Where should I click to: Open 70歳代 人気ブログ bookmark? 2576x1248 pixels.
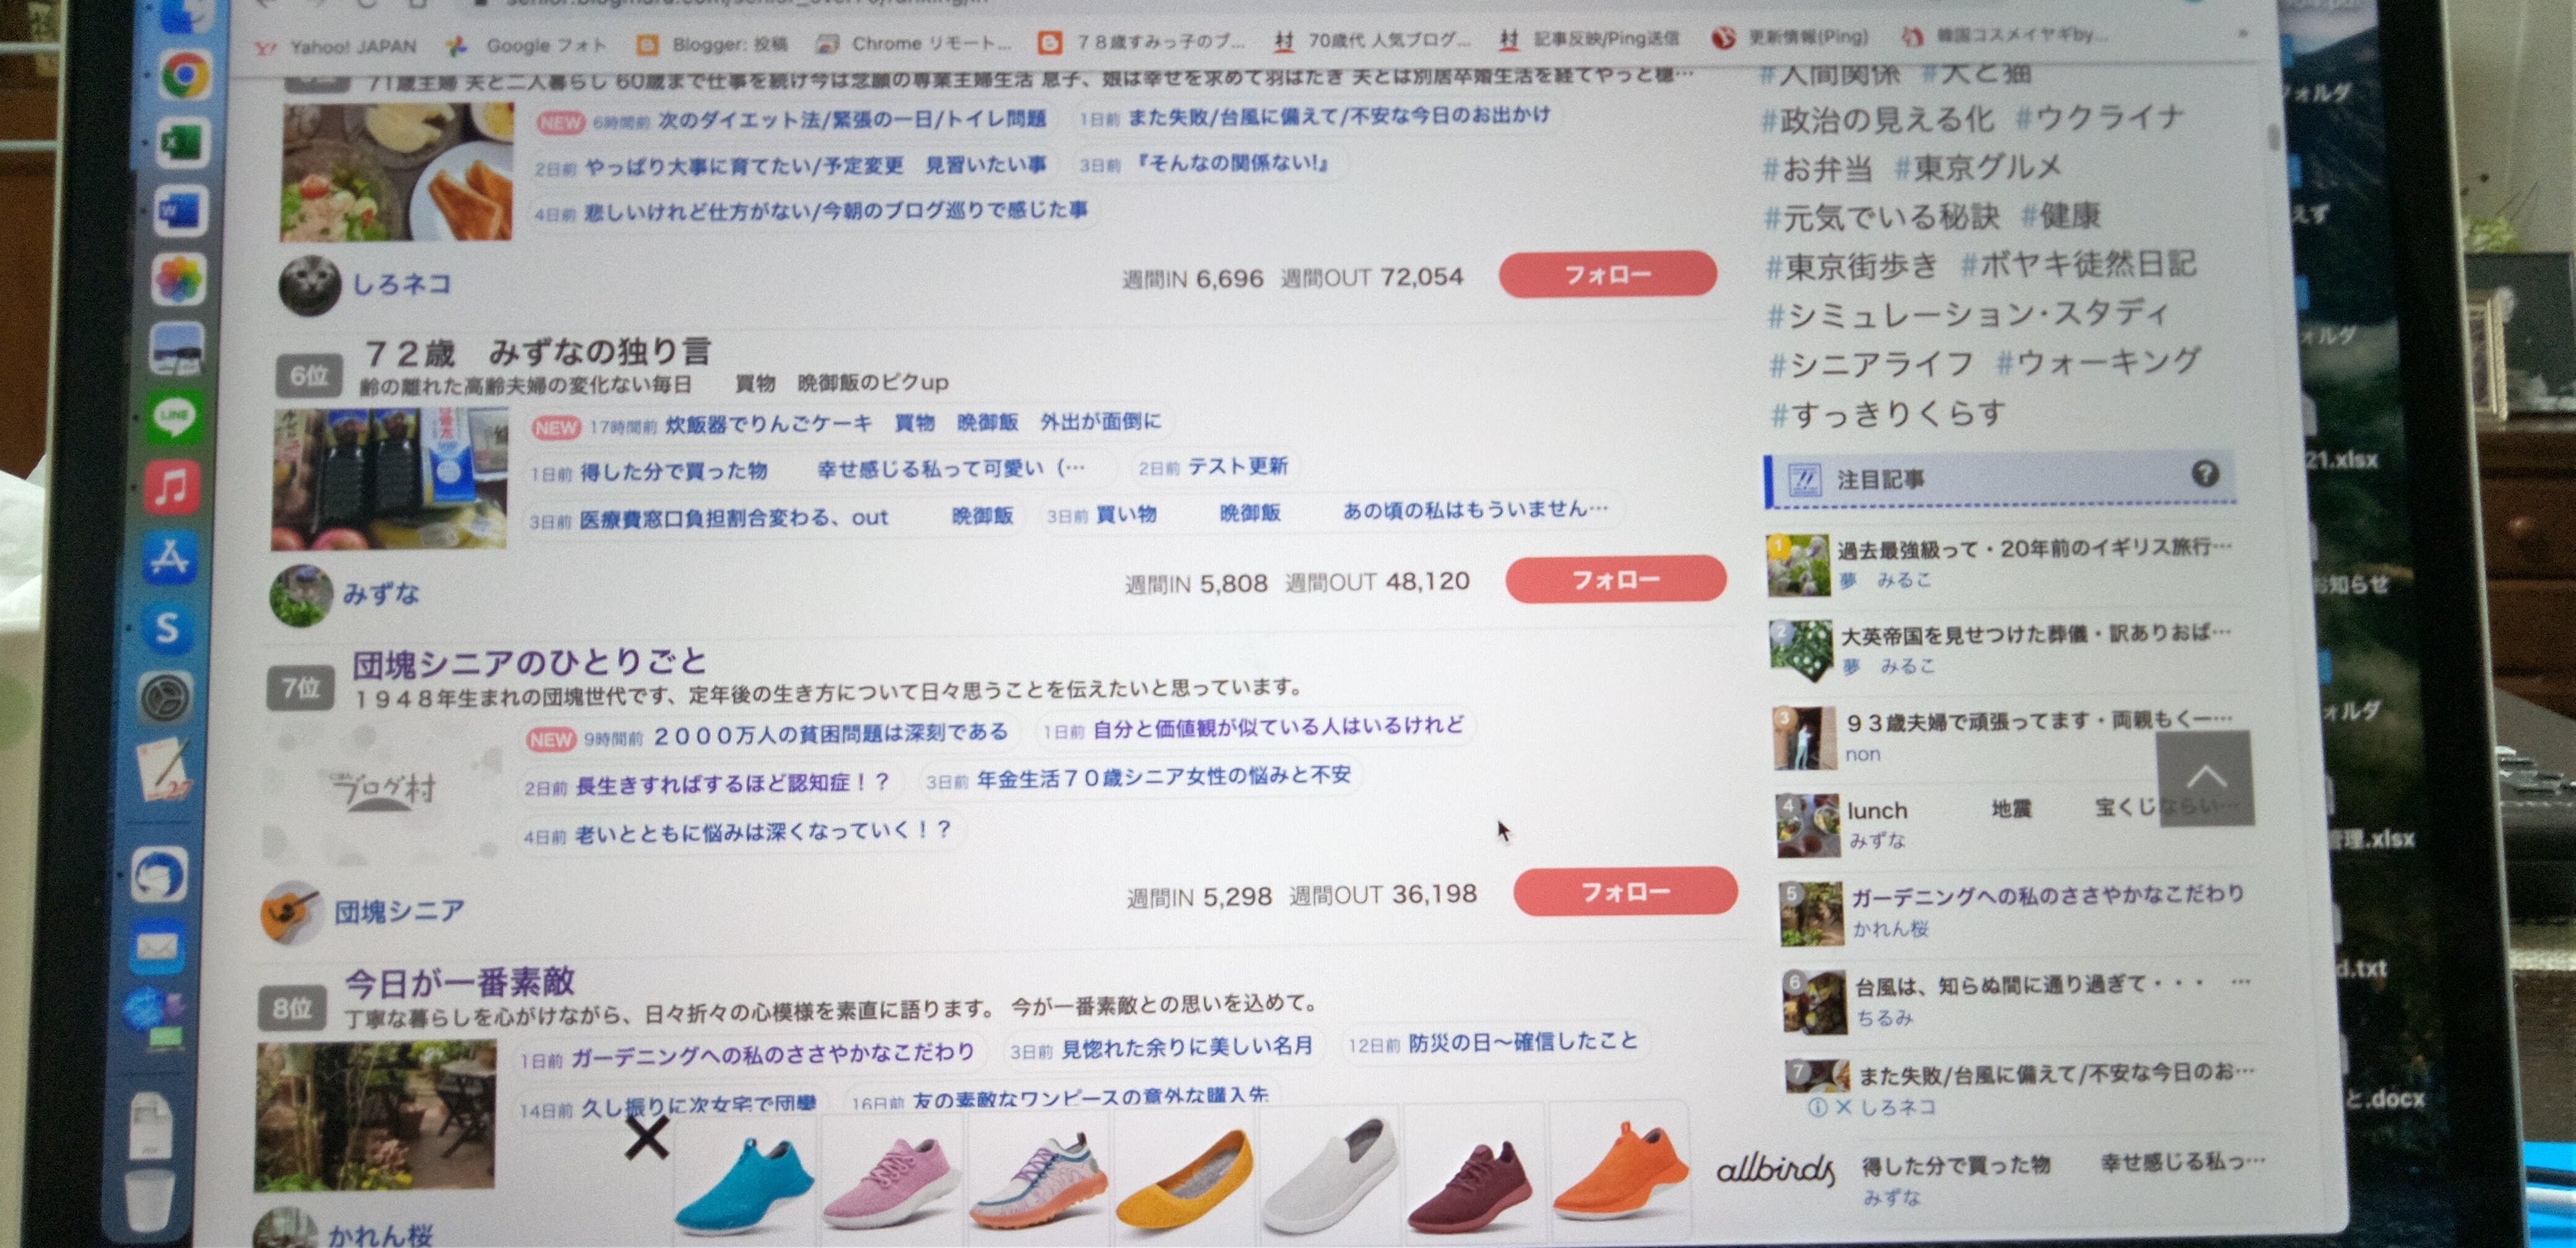coord(1372,41)
